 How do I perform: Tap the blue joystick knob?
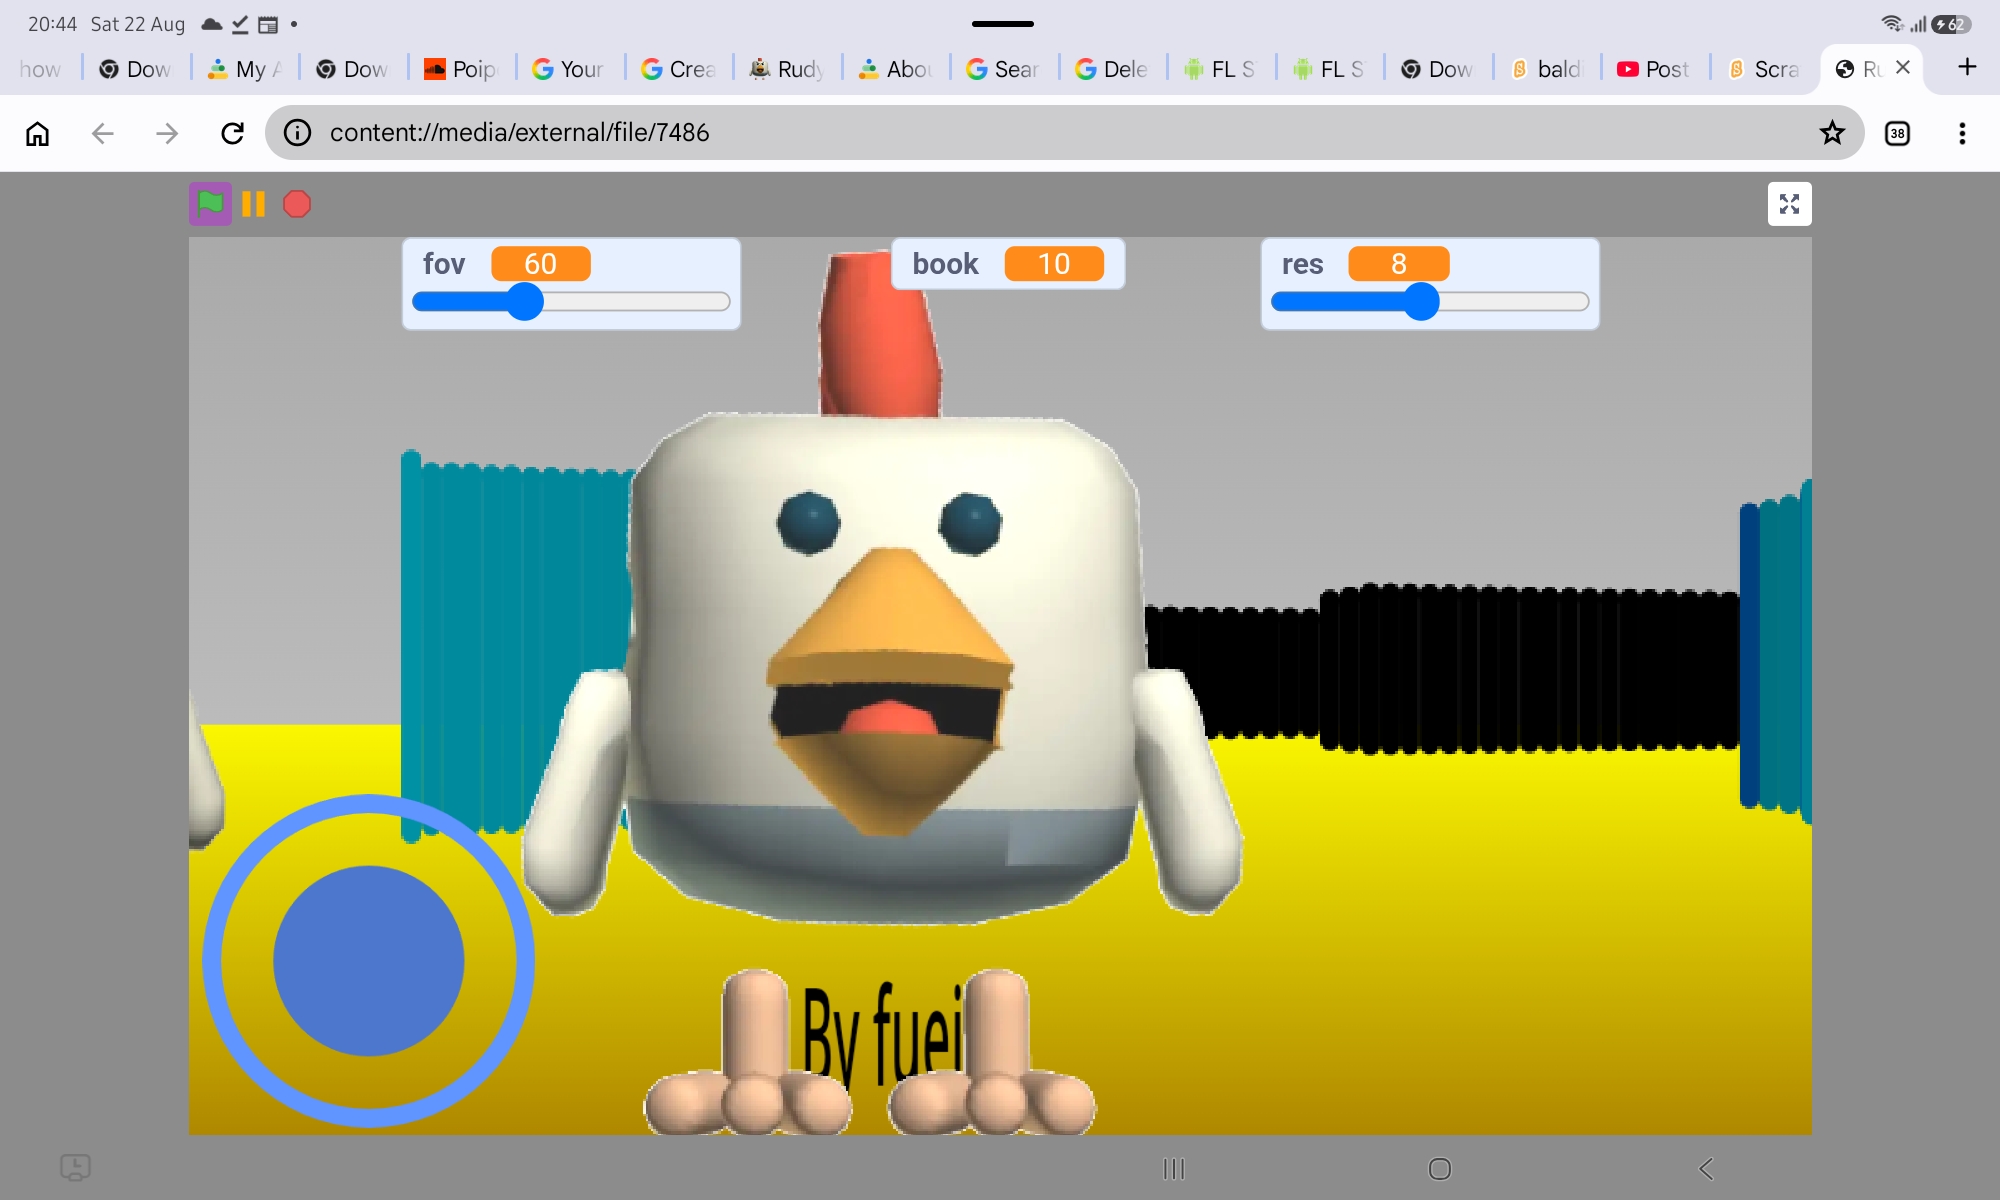coord(368,961)
